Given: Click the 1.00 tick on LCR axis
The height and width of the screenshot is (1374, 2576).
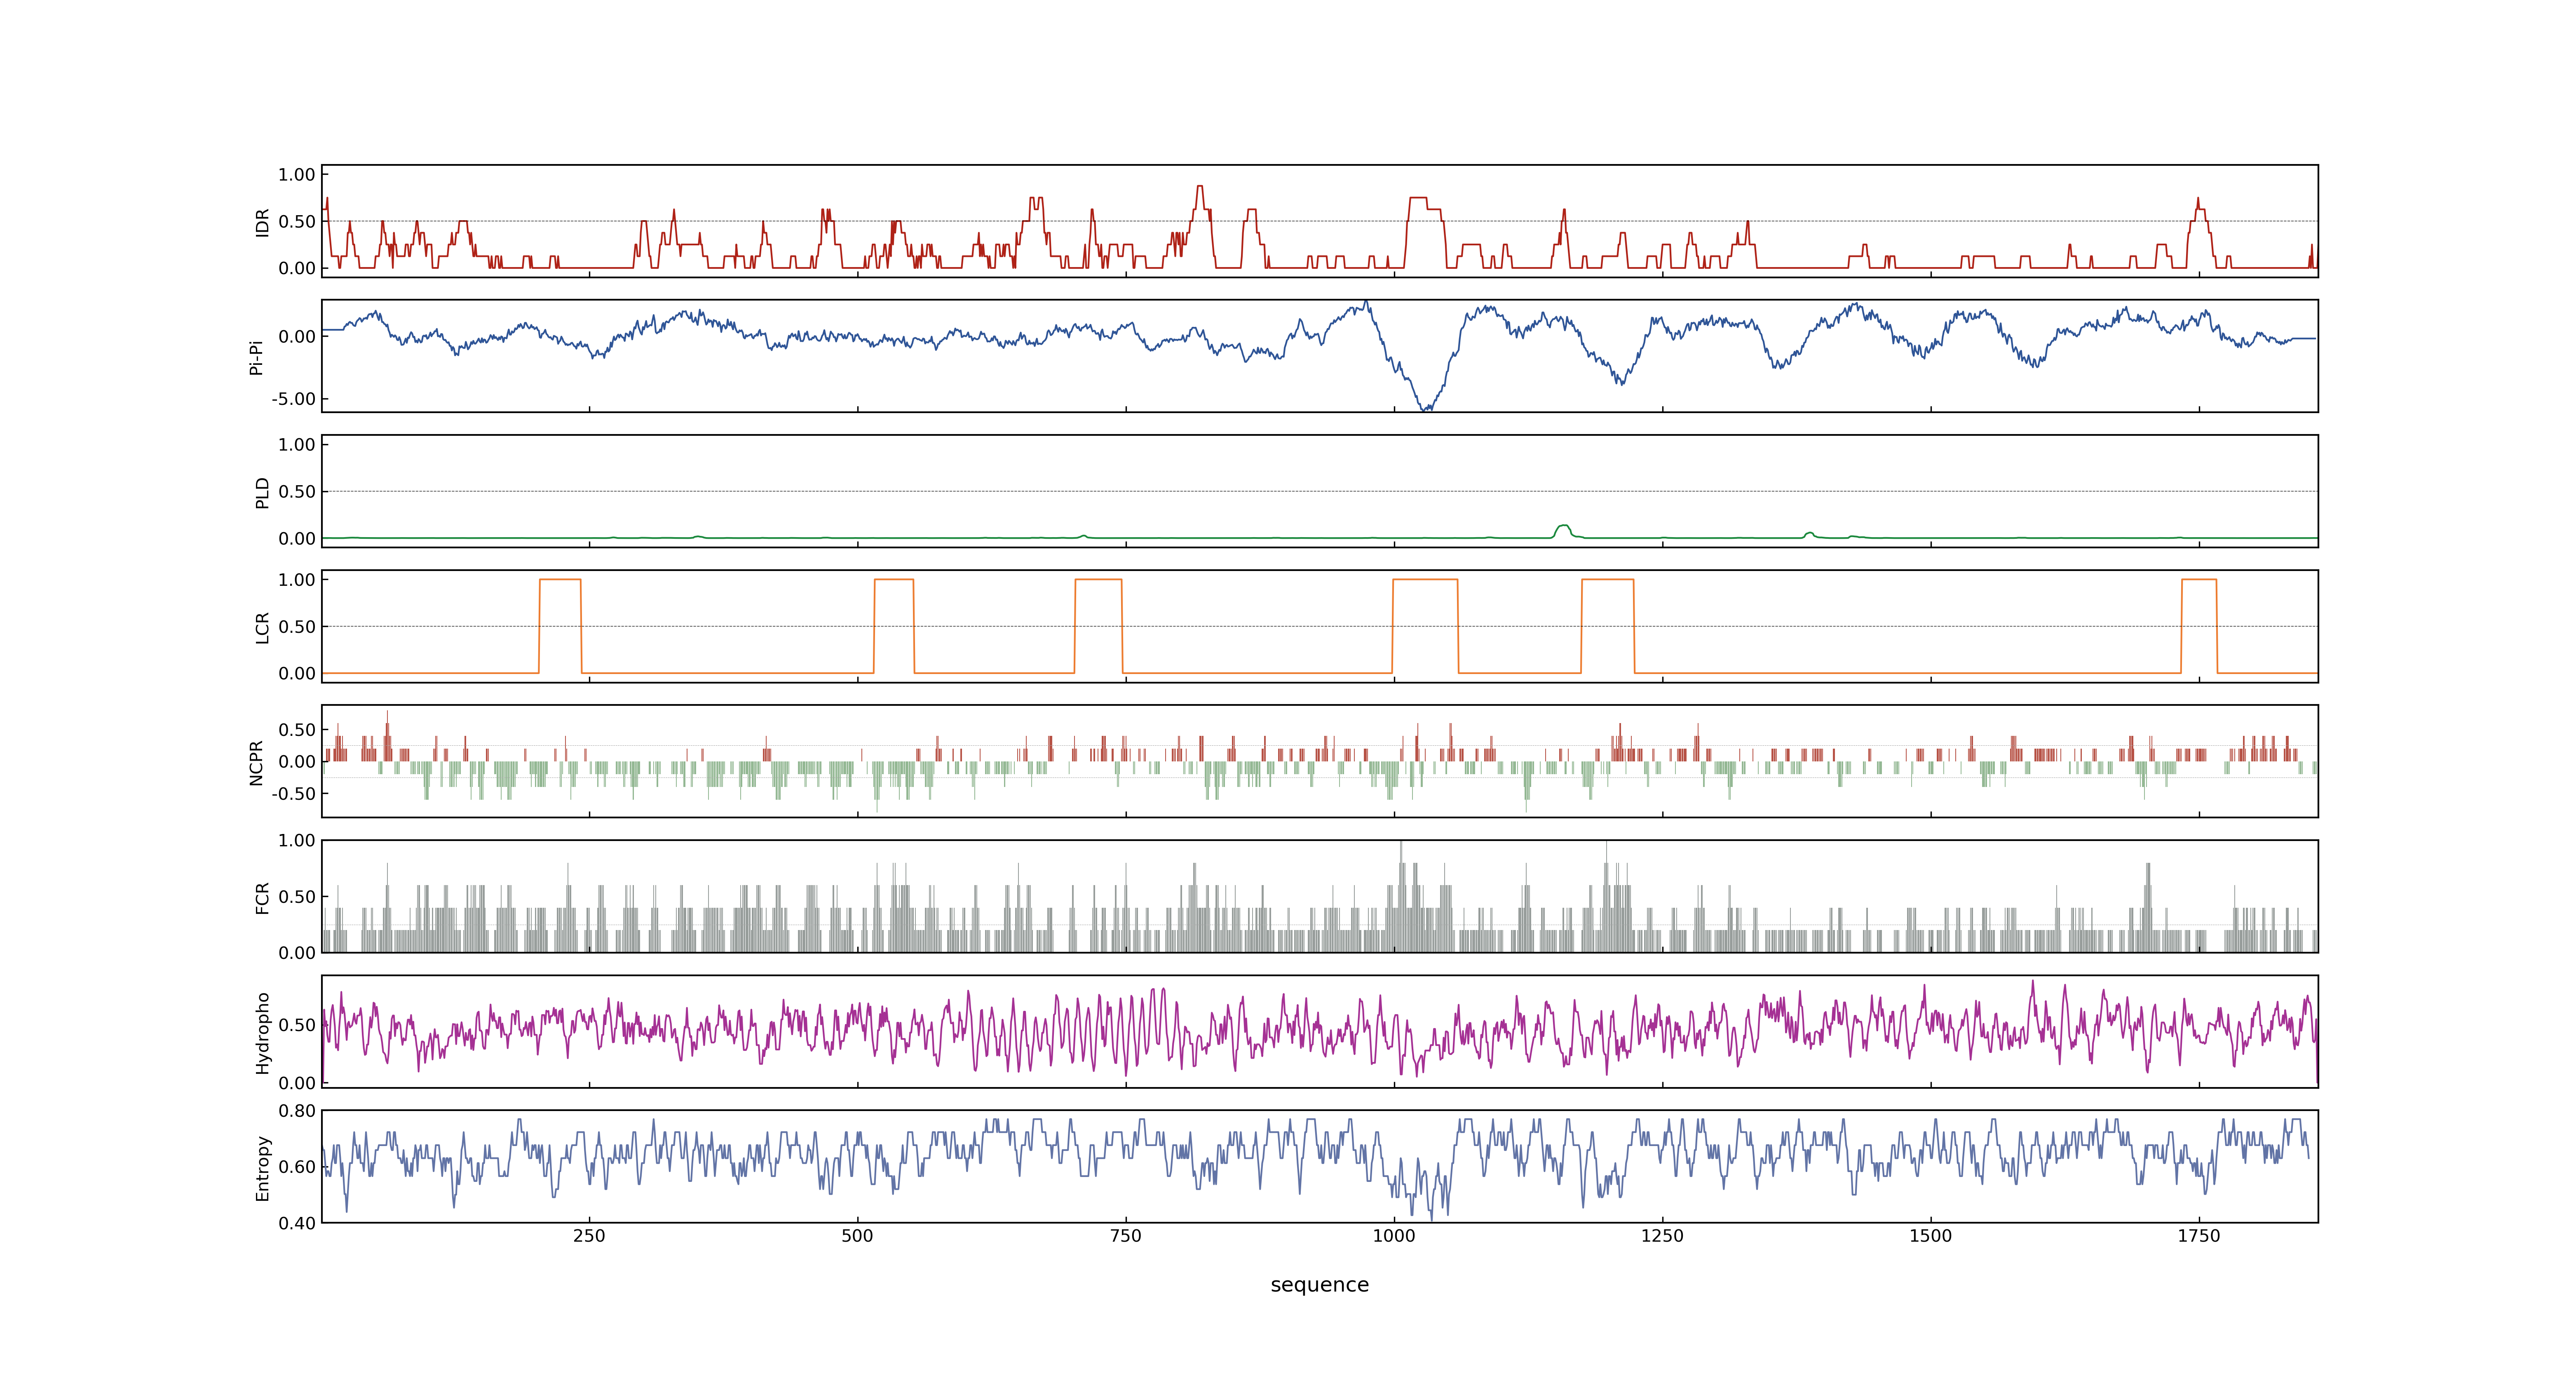Looking at the screenshot, I should pyautogui.click(x=297, y=580).
